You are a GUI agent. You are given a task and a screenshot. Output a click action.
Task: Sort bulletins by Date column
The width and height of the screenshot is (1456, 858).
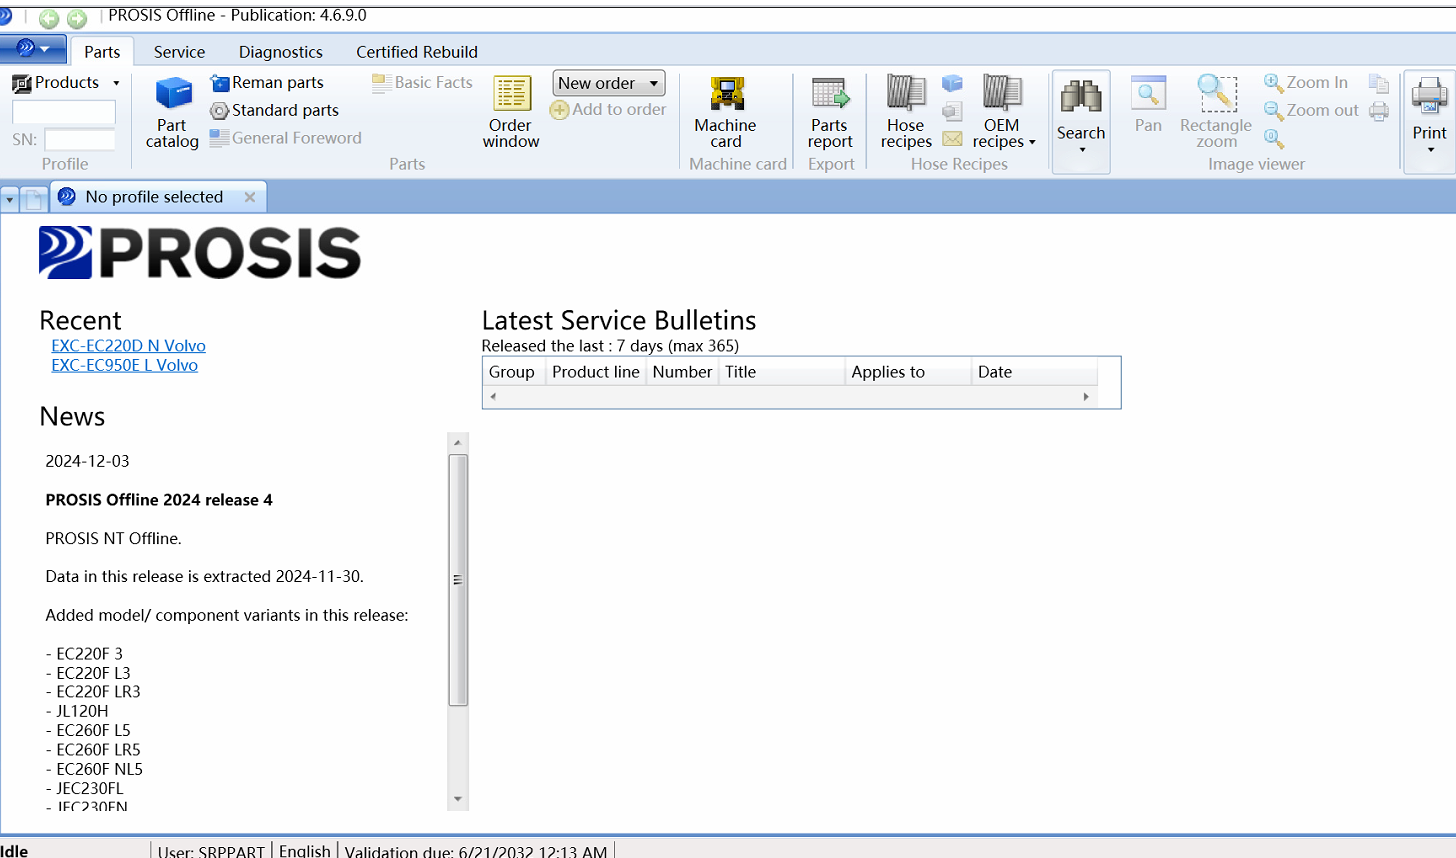[x=1034, y=372]
